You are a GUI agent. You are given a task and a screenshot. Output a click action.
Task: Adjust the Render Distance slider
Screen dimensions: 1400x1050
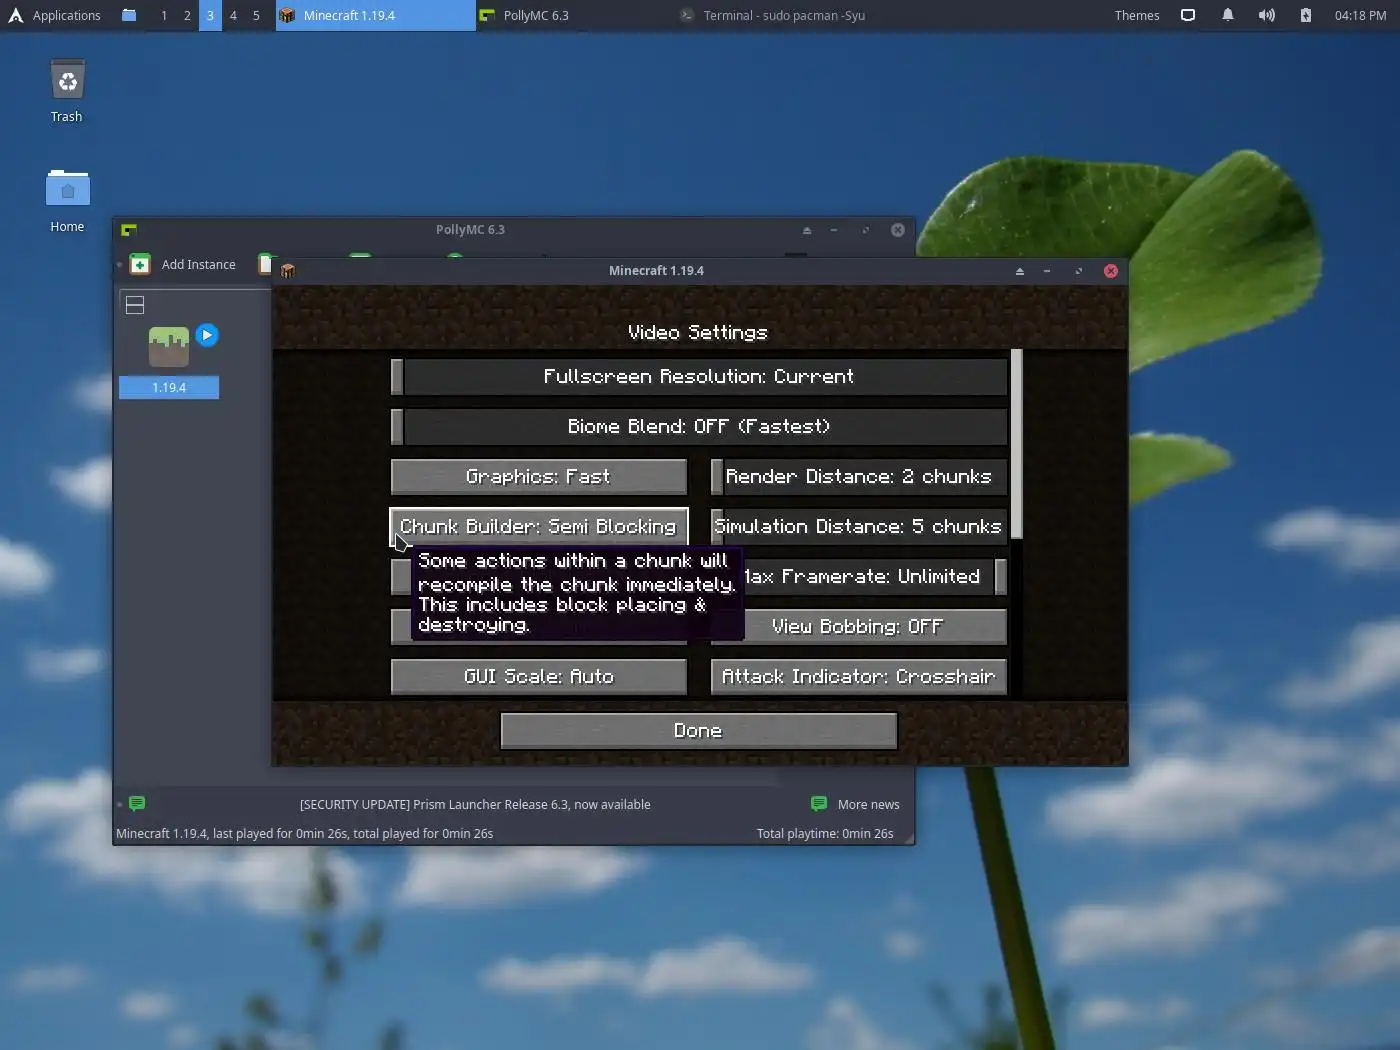click(858, 476)
